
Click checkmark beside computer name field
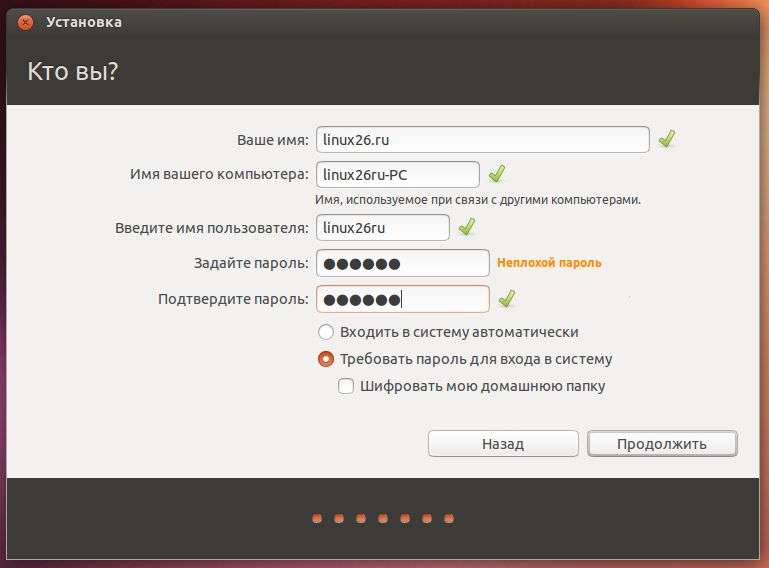pyautogui.click(x=497, y=174)
